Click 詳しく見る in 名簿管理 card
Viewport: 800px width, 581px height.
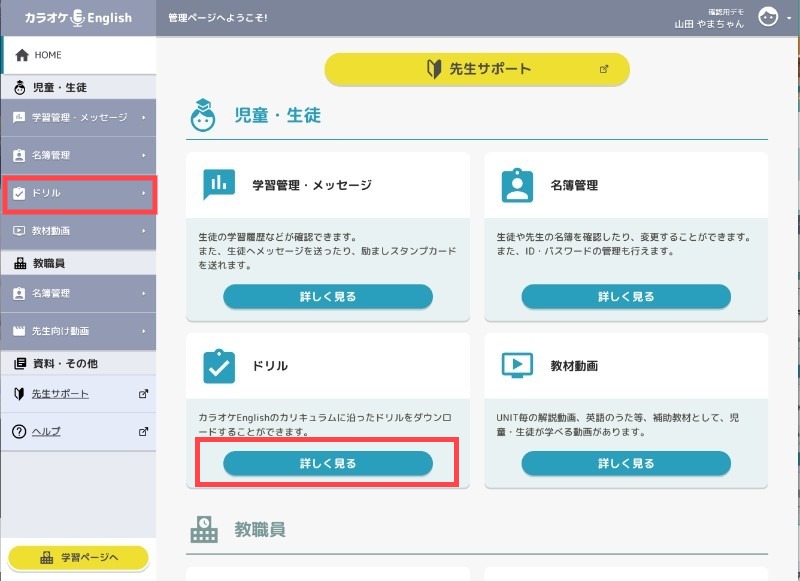626,296
